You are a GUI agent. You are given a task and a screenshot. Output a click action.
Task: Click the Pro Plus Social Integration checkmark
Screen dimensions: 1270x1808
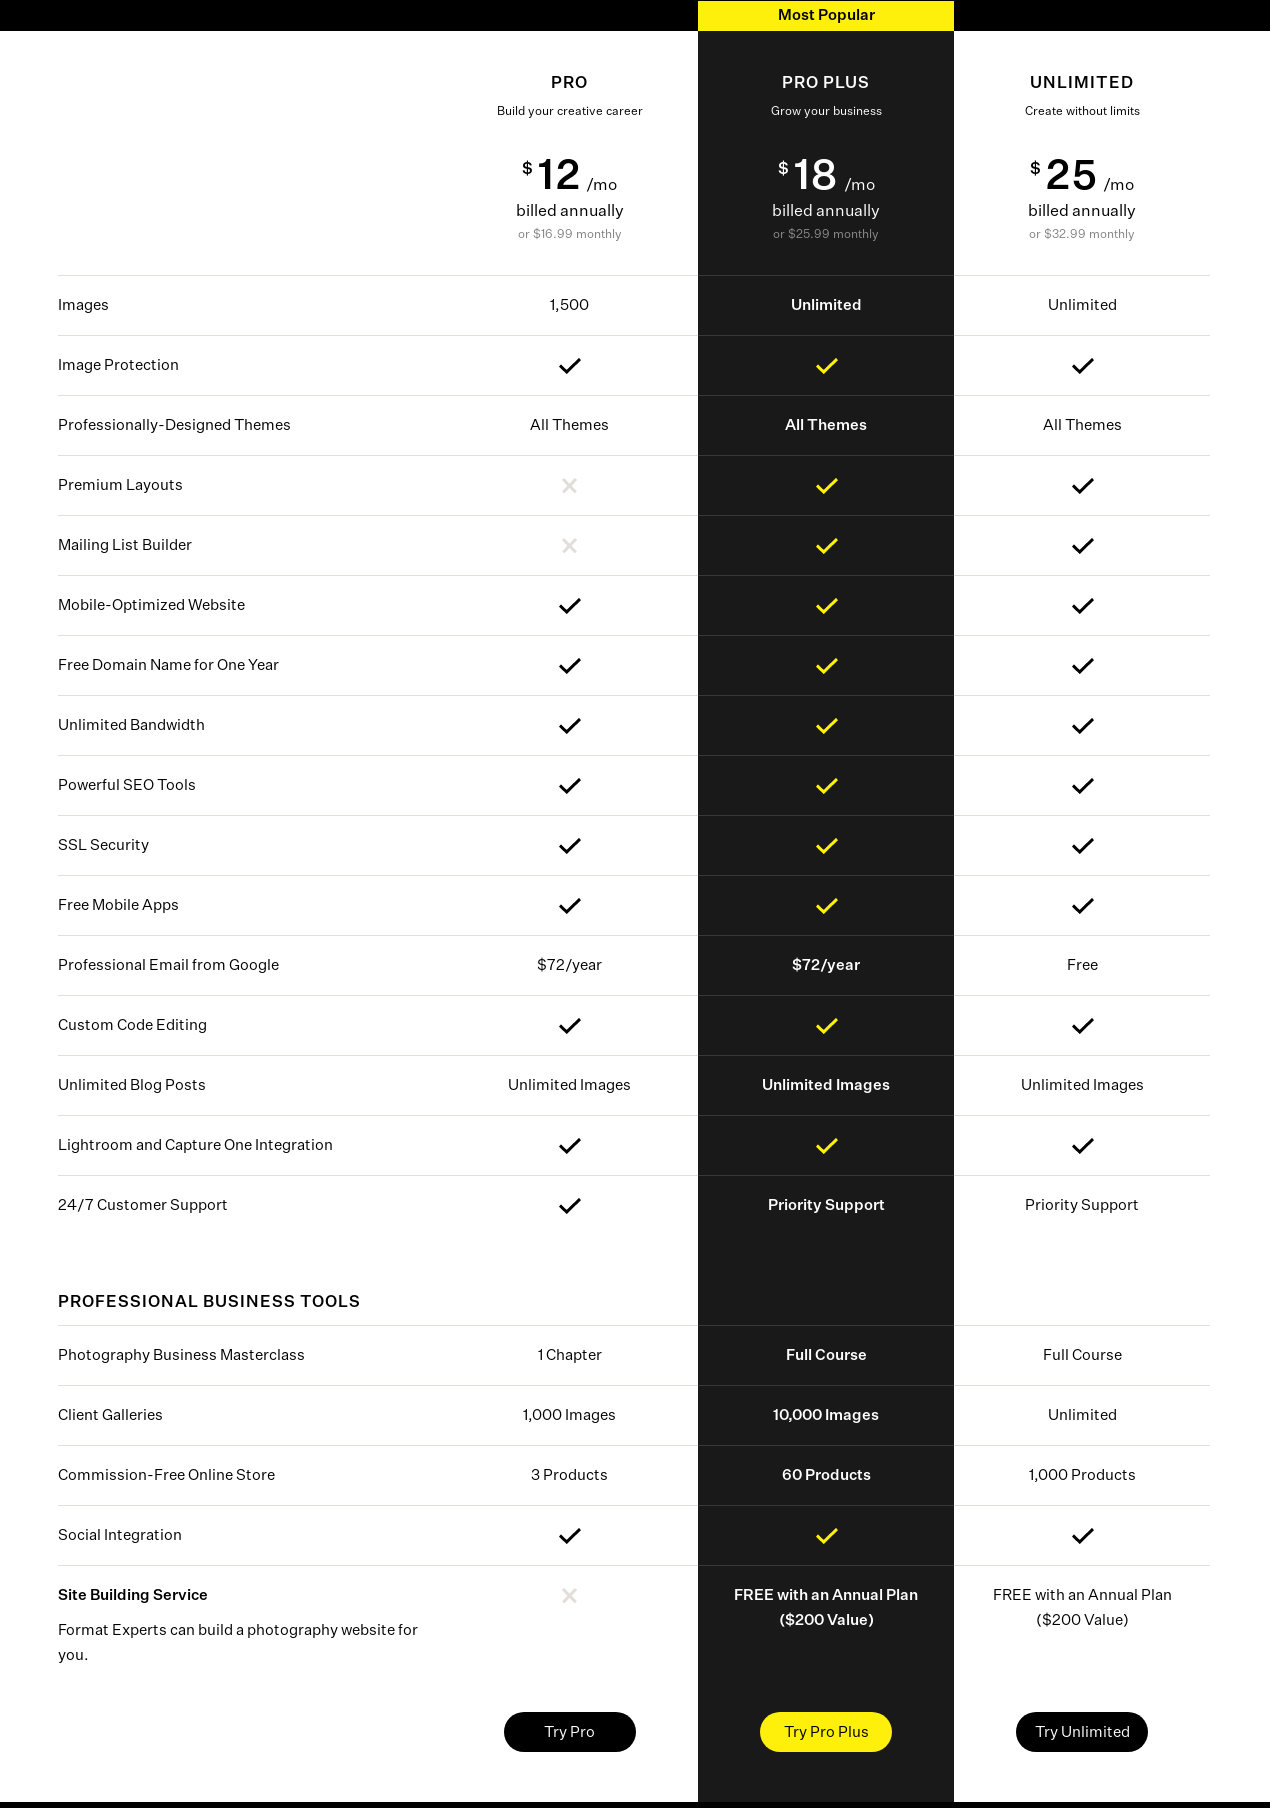tap(826, 1535)
